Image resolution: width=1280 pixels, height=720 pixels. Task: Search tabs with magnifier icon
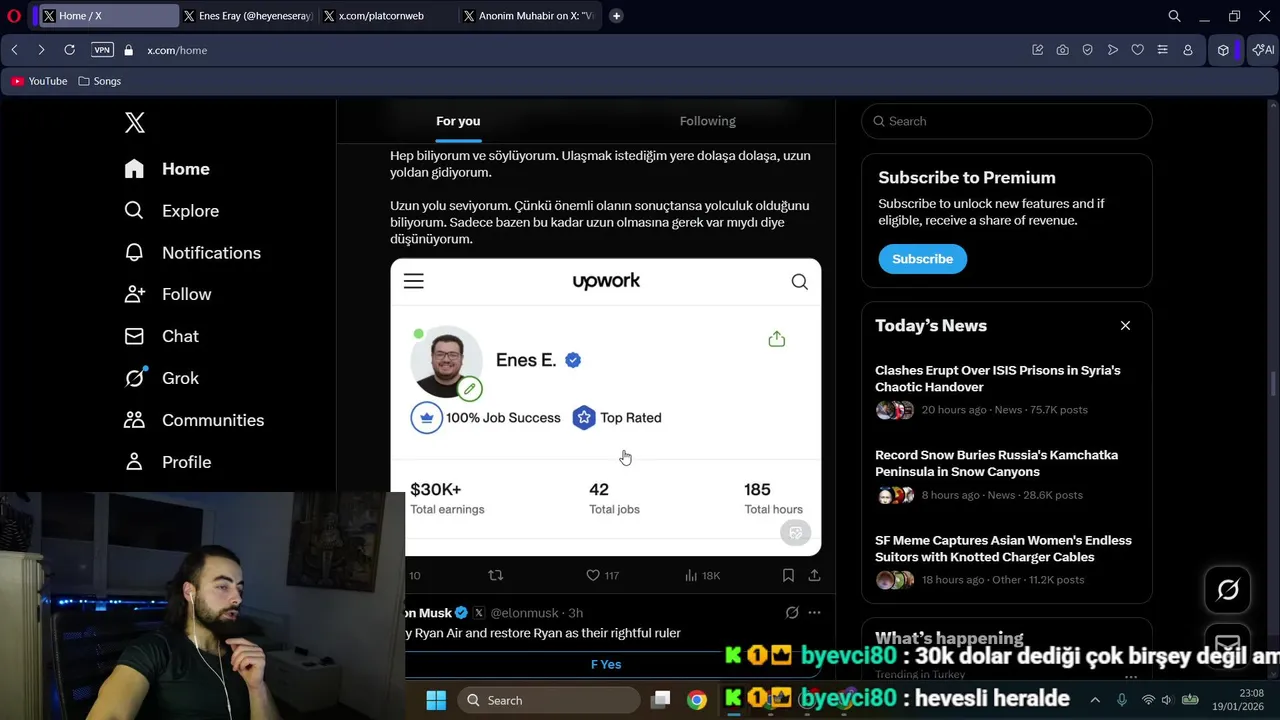1174,16
